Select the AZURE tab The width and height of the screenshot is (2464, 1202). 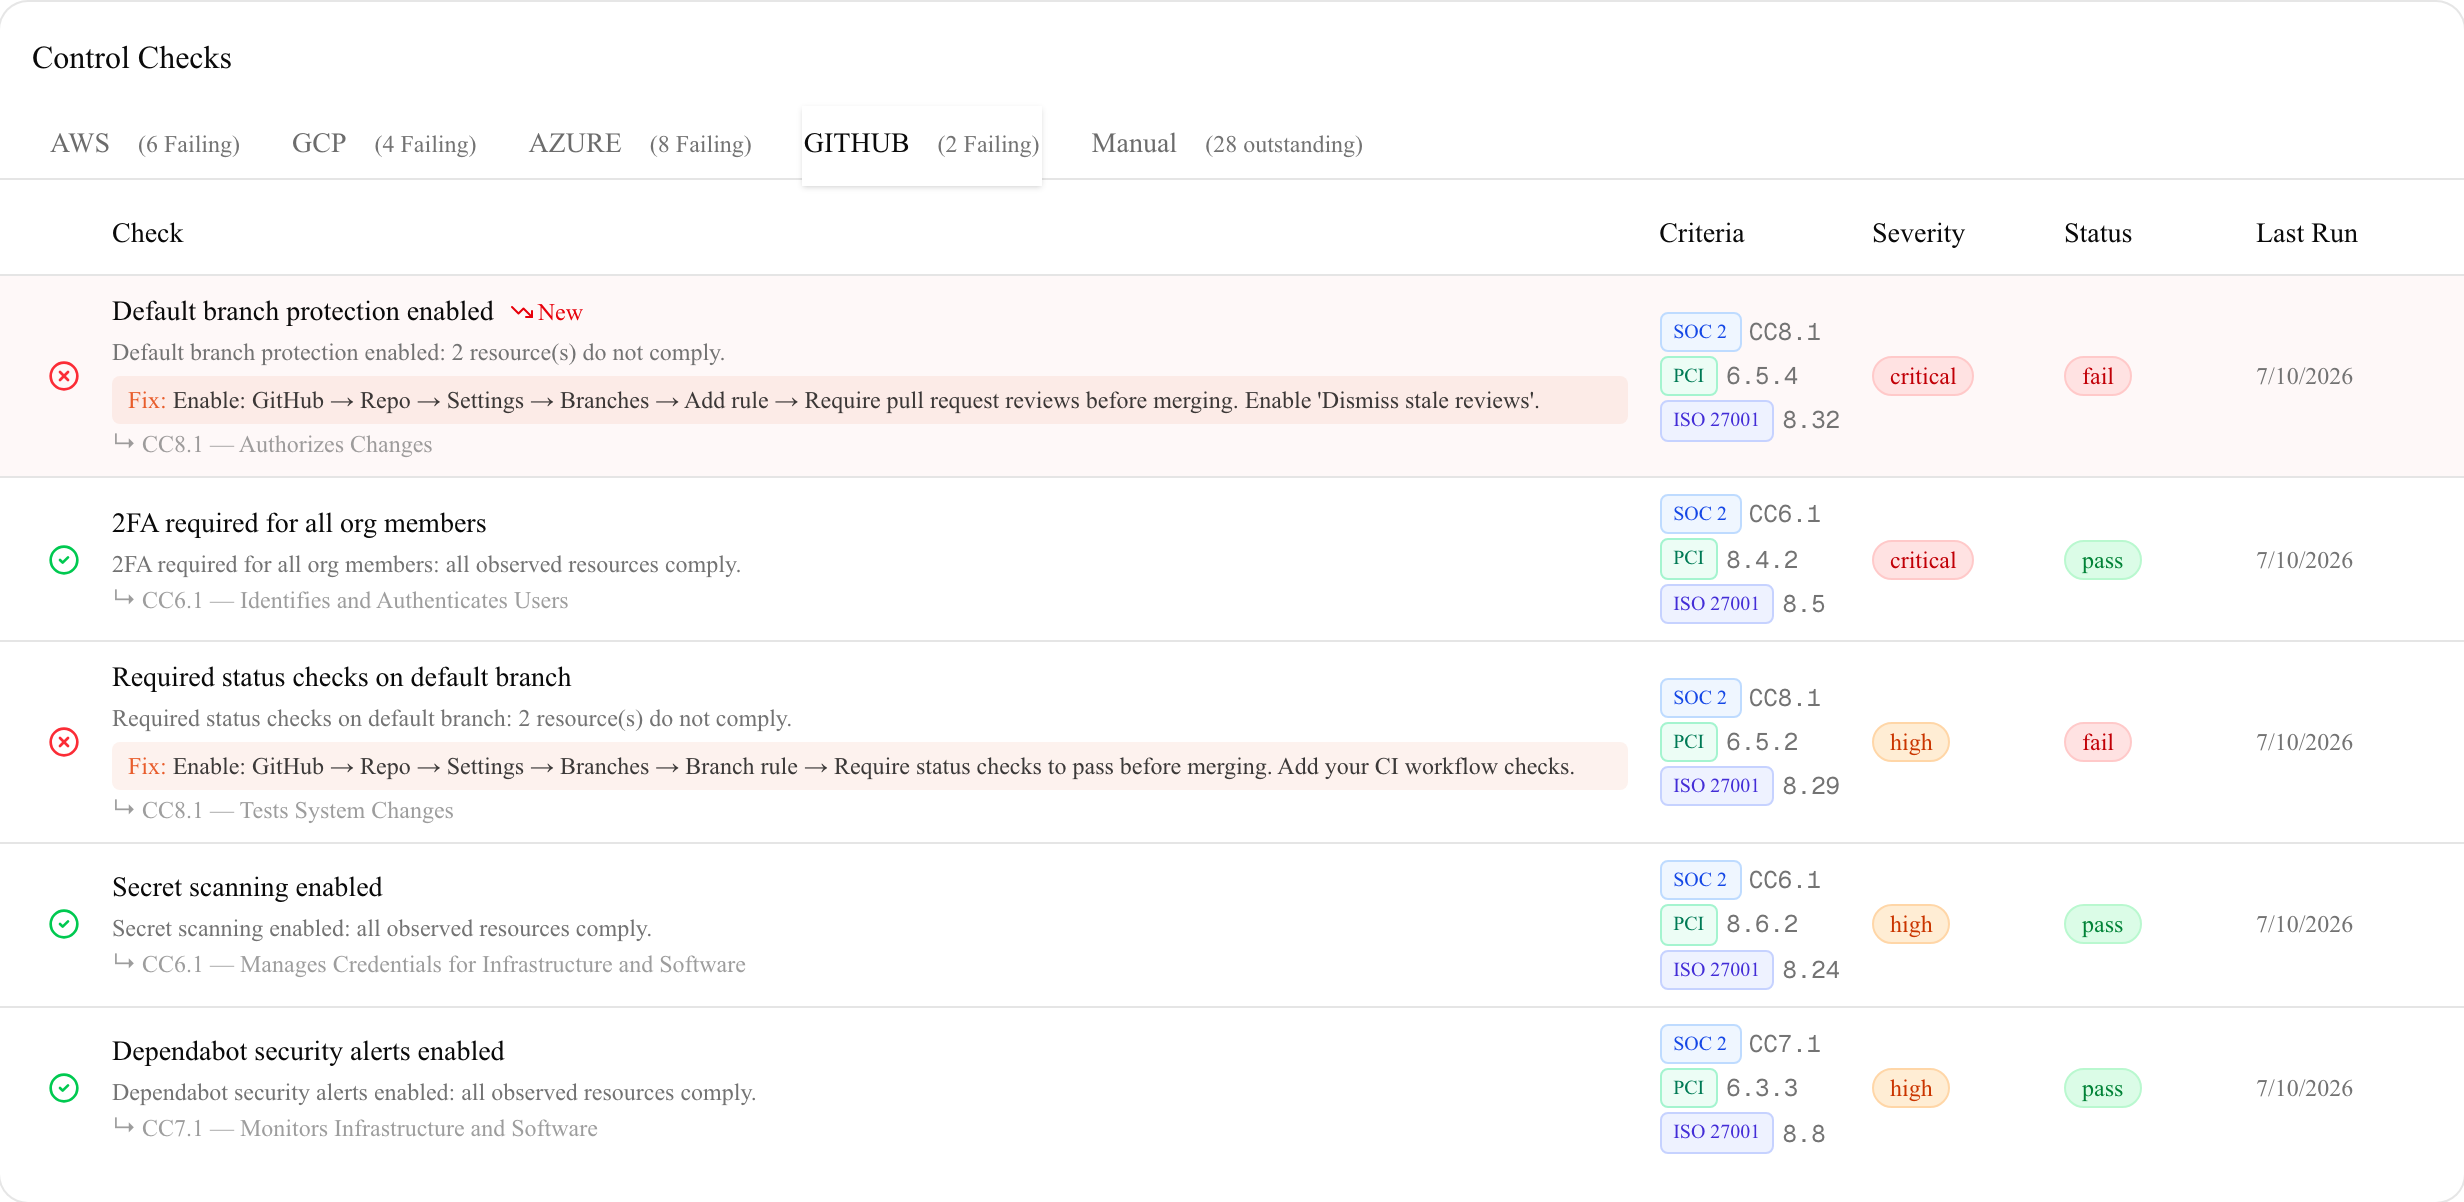pos(640,144)
